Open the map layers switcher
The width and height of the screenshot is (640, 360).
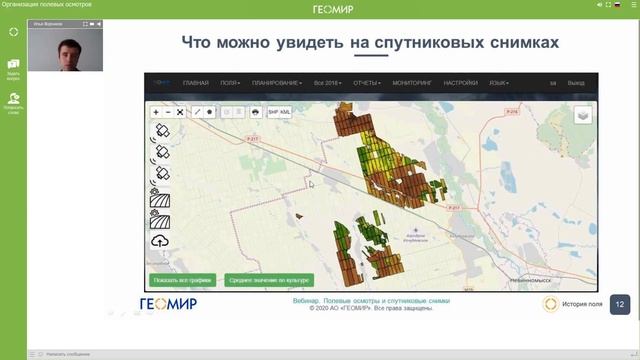click(x=583, y=115)
